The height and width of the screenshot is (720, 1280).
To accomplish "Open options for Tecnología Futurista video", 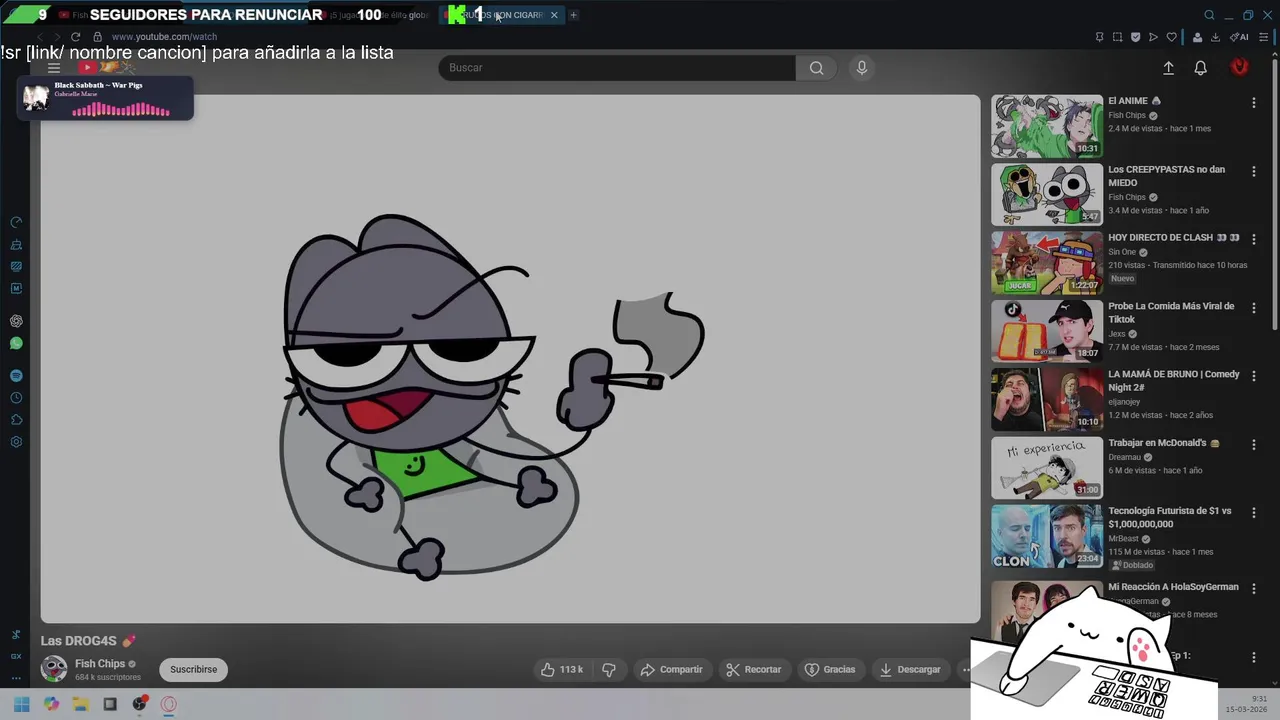I will click(1254, 513).
